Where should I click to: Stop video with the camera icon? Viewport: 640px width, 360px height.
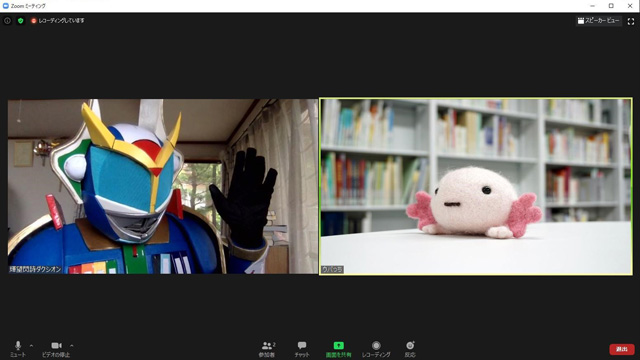pyautogui.click(x=56, y=349)
